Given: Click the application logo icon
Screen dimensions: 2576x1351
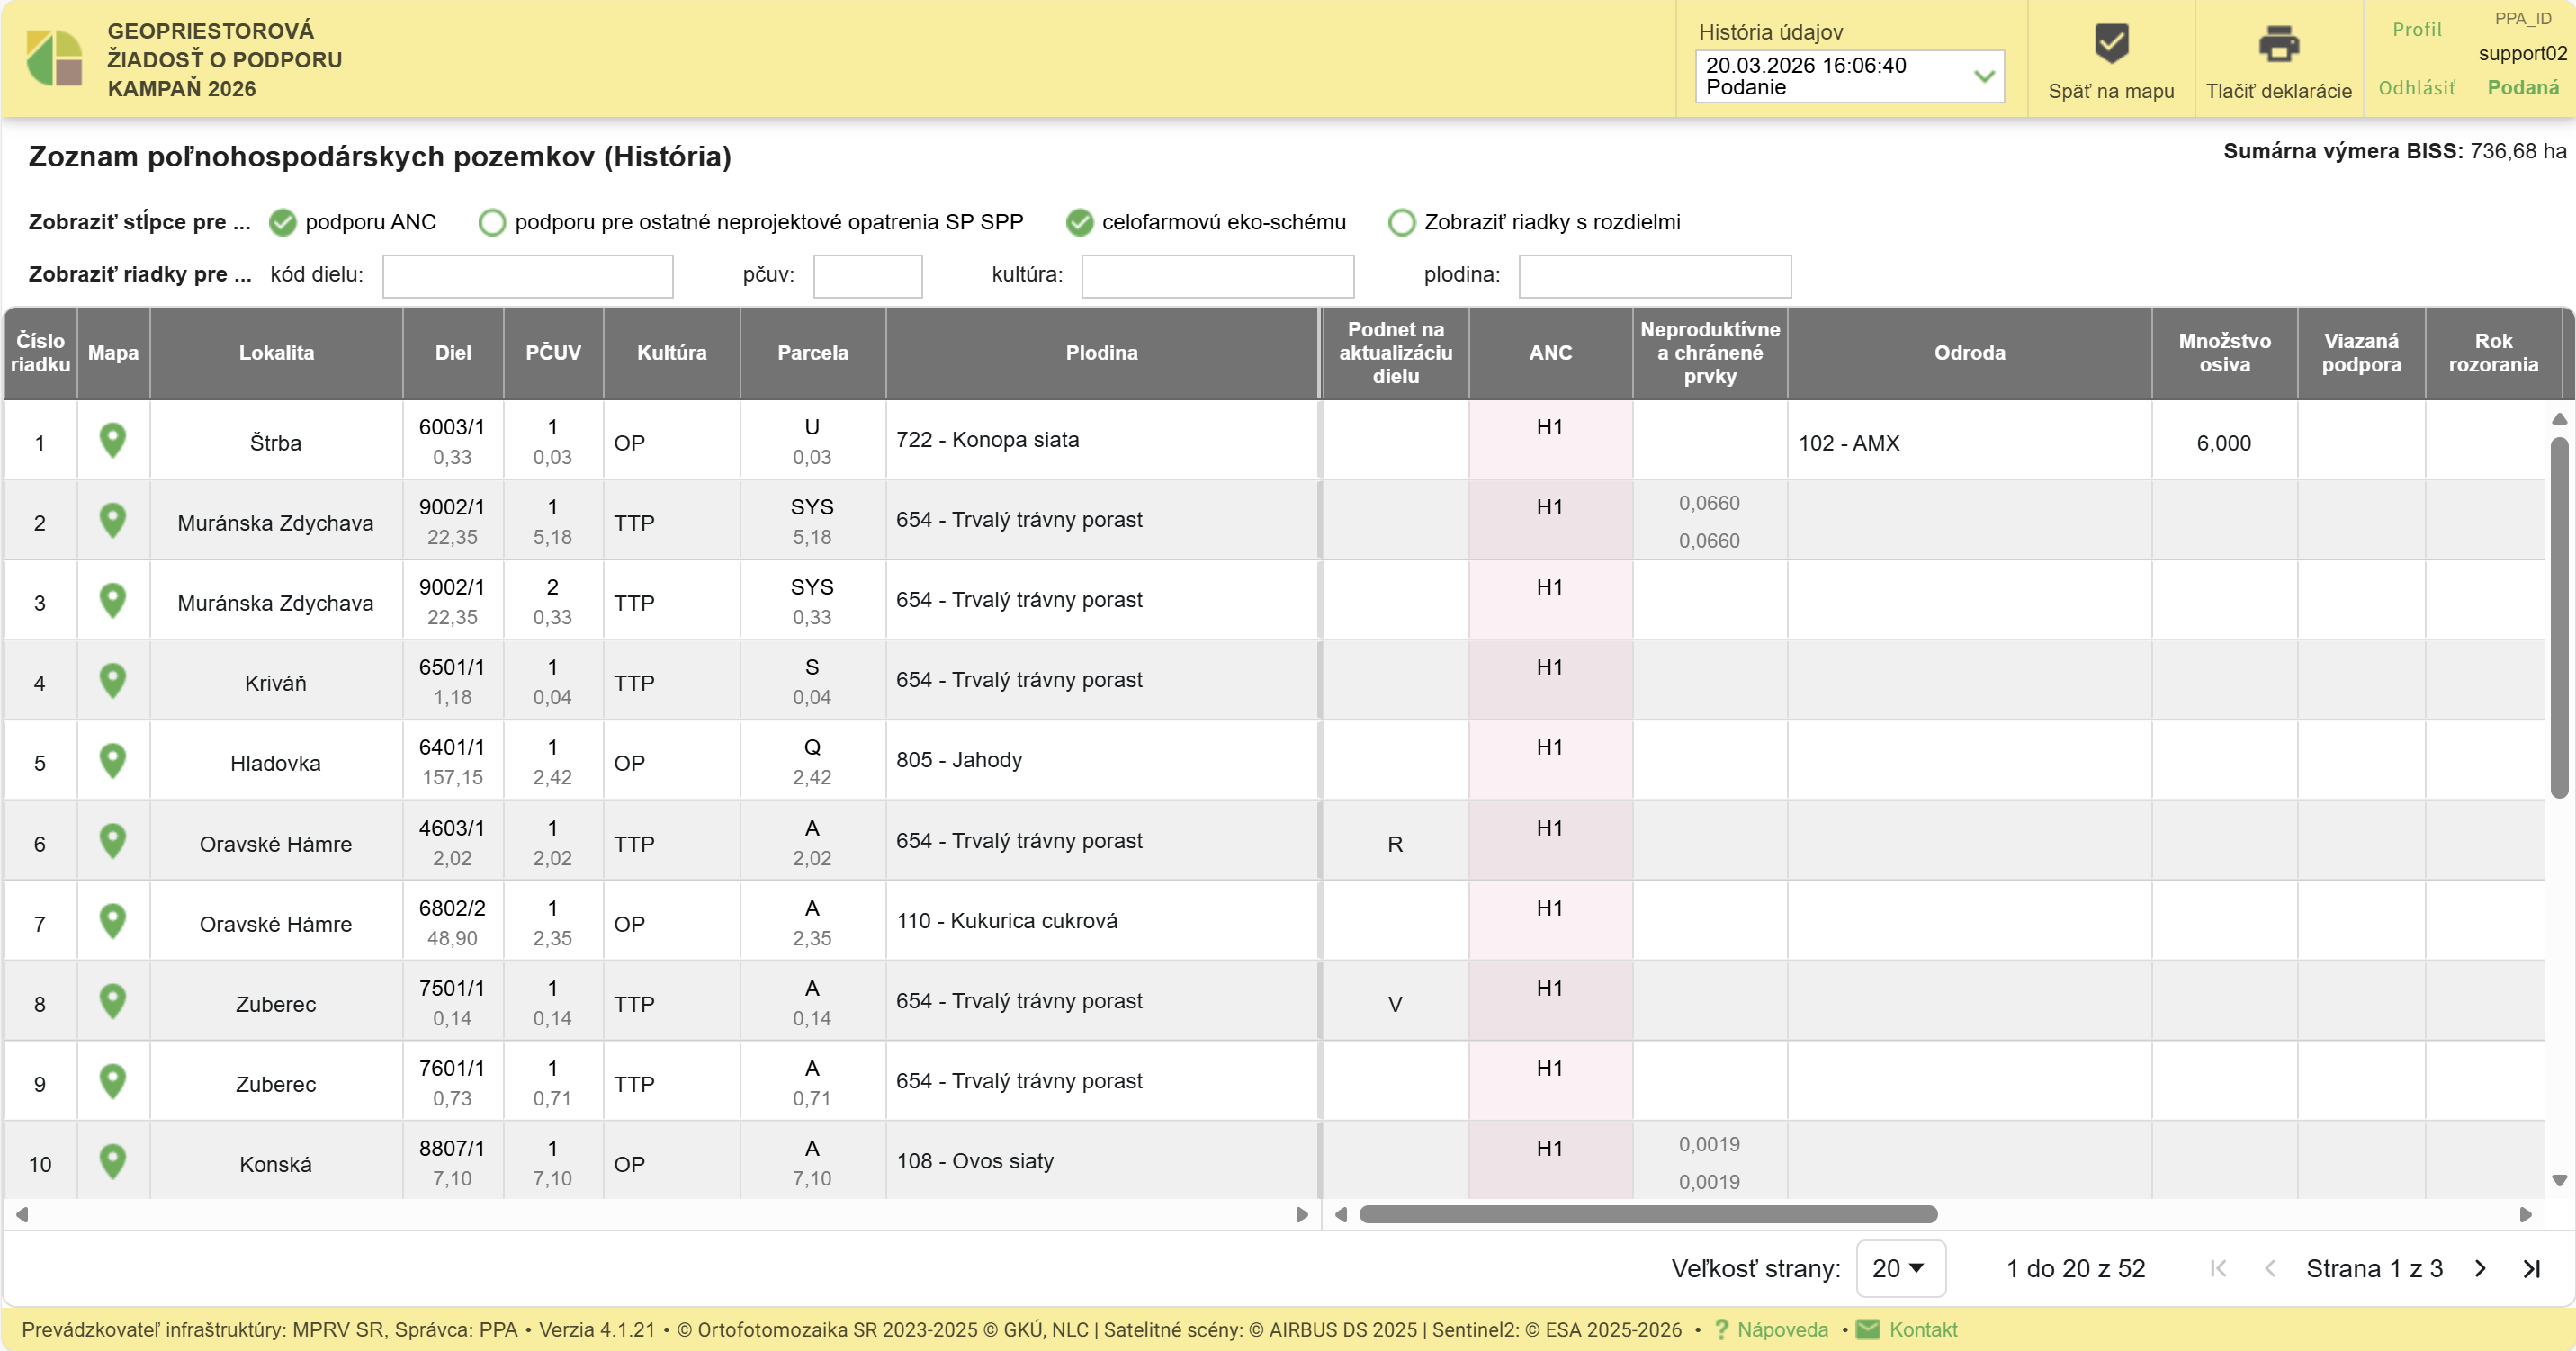Looking at the screenshot, I should [x=55, y=58].
